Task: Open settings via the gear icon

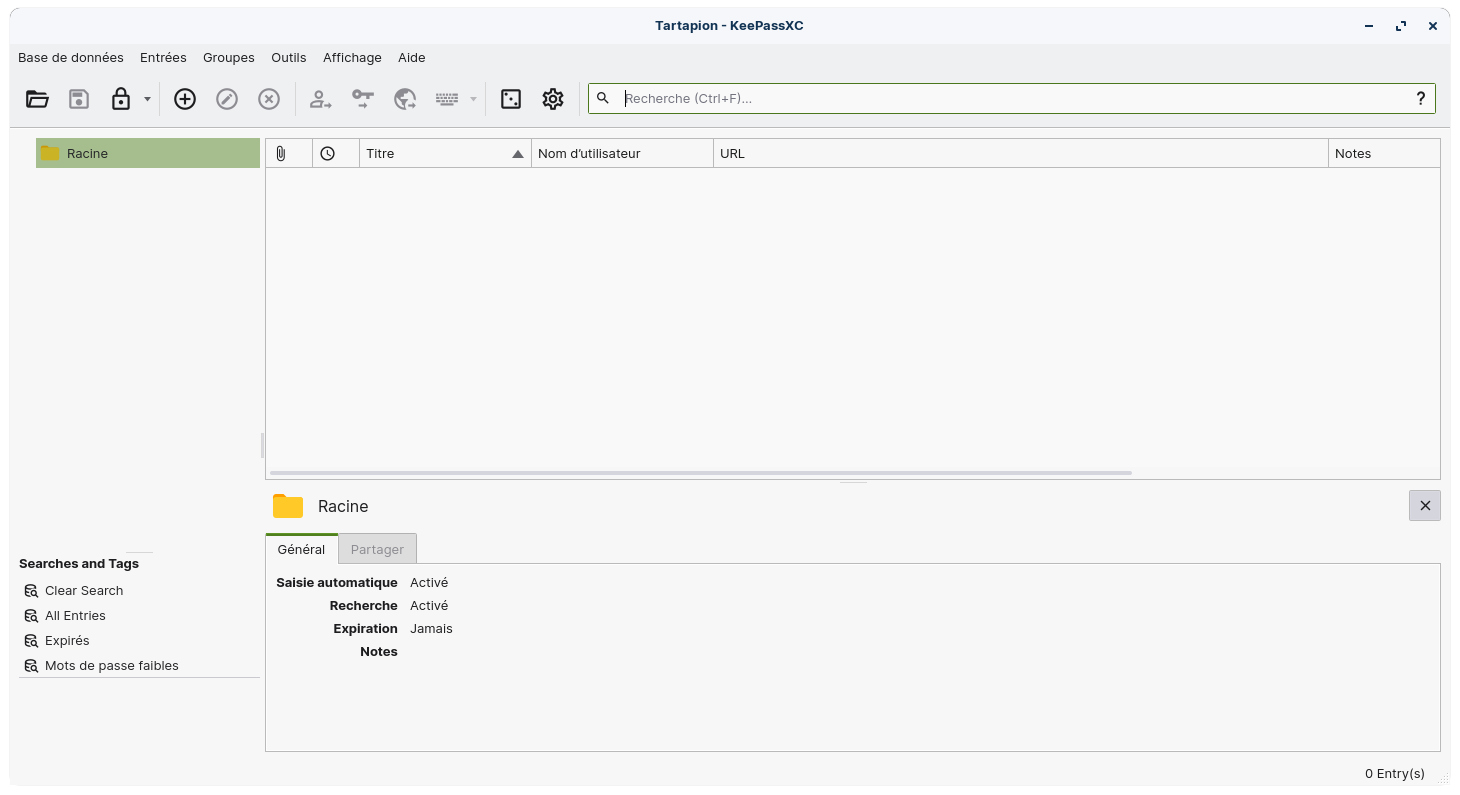Action: tap(553, 99)
